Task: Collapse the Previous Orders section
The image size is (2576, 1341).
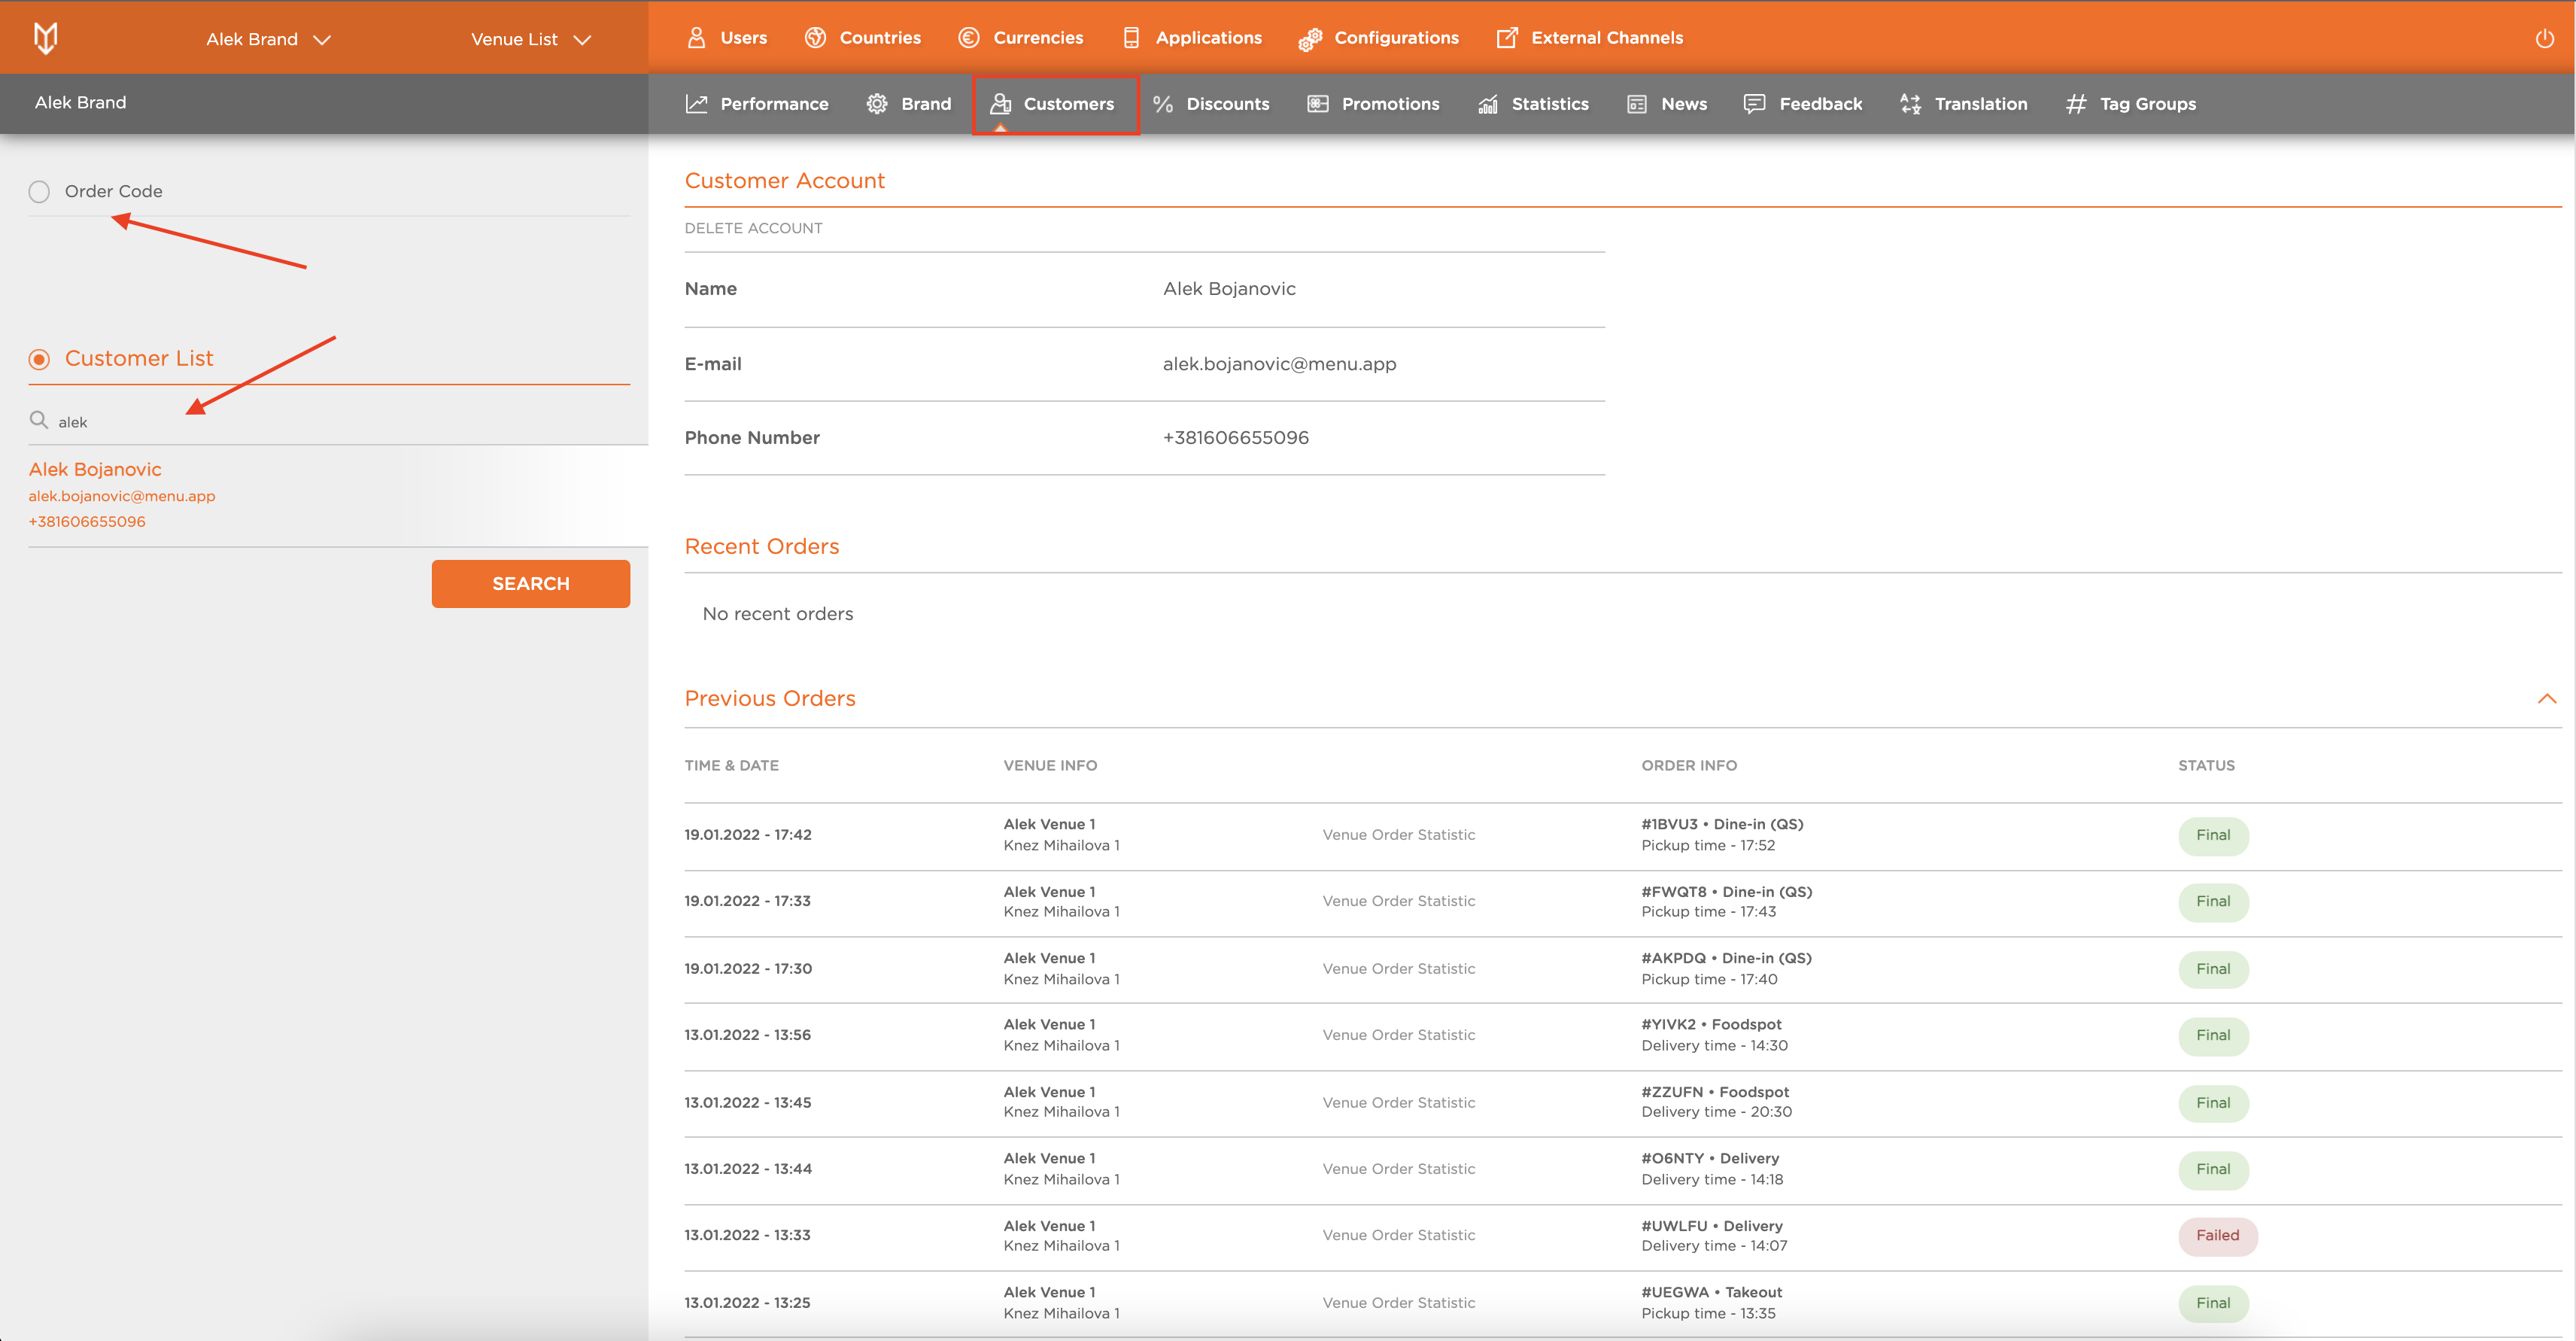Action: click(x=2546, y=698)
